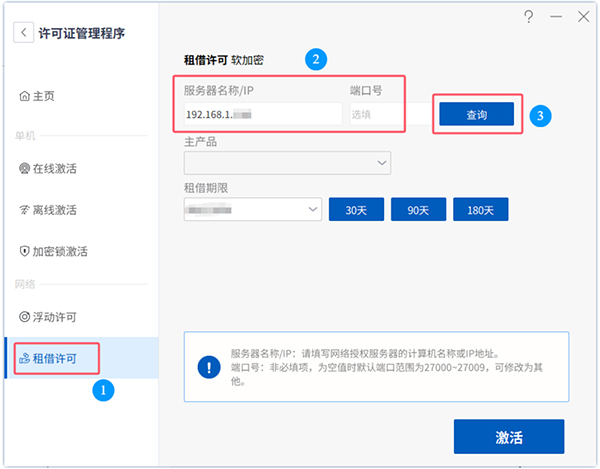Click the back arrow beside 许可证管理程序
600x469 pixels.
(x=24, y=33)
